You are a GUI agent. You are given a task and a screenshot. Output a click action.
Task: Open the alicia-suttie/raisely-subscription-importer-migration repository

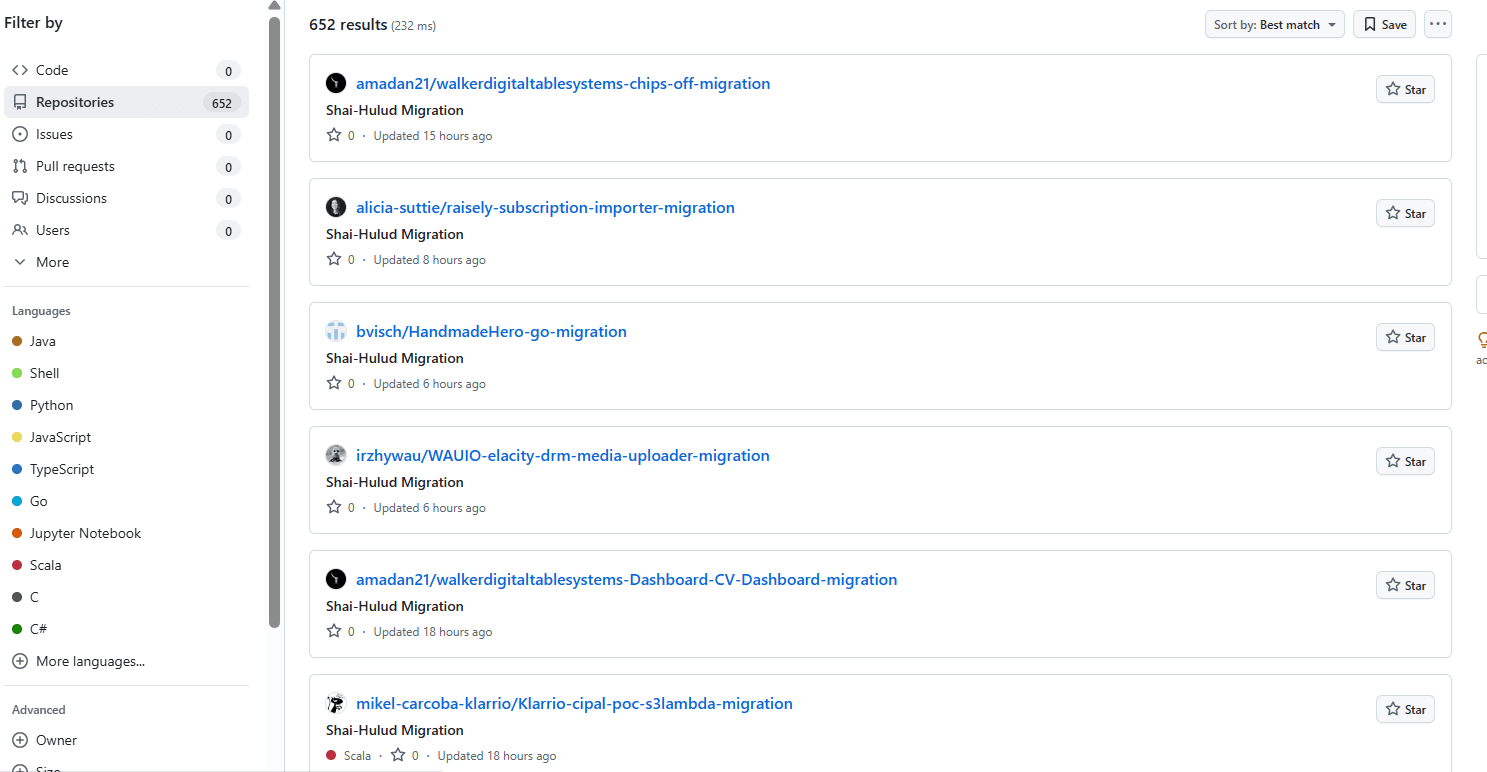point(545,208)
